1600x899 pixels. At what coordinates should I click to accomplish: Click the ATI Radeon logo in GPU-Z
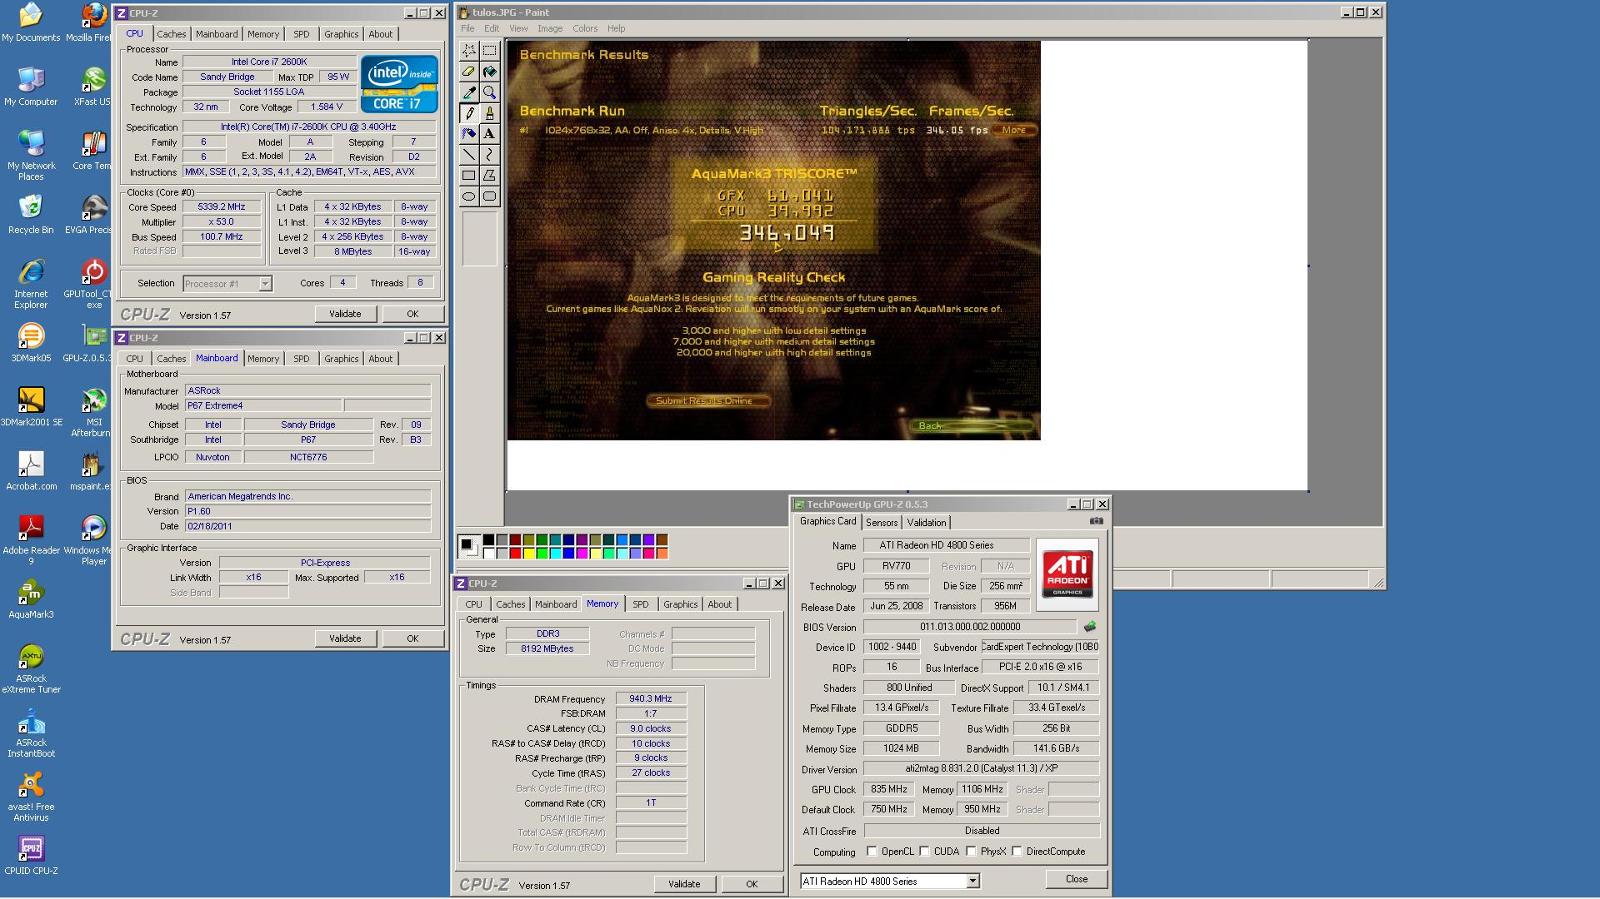pyautogui.click(x=1067, y=574)
